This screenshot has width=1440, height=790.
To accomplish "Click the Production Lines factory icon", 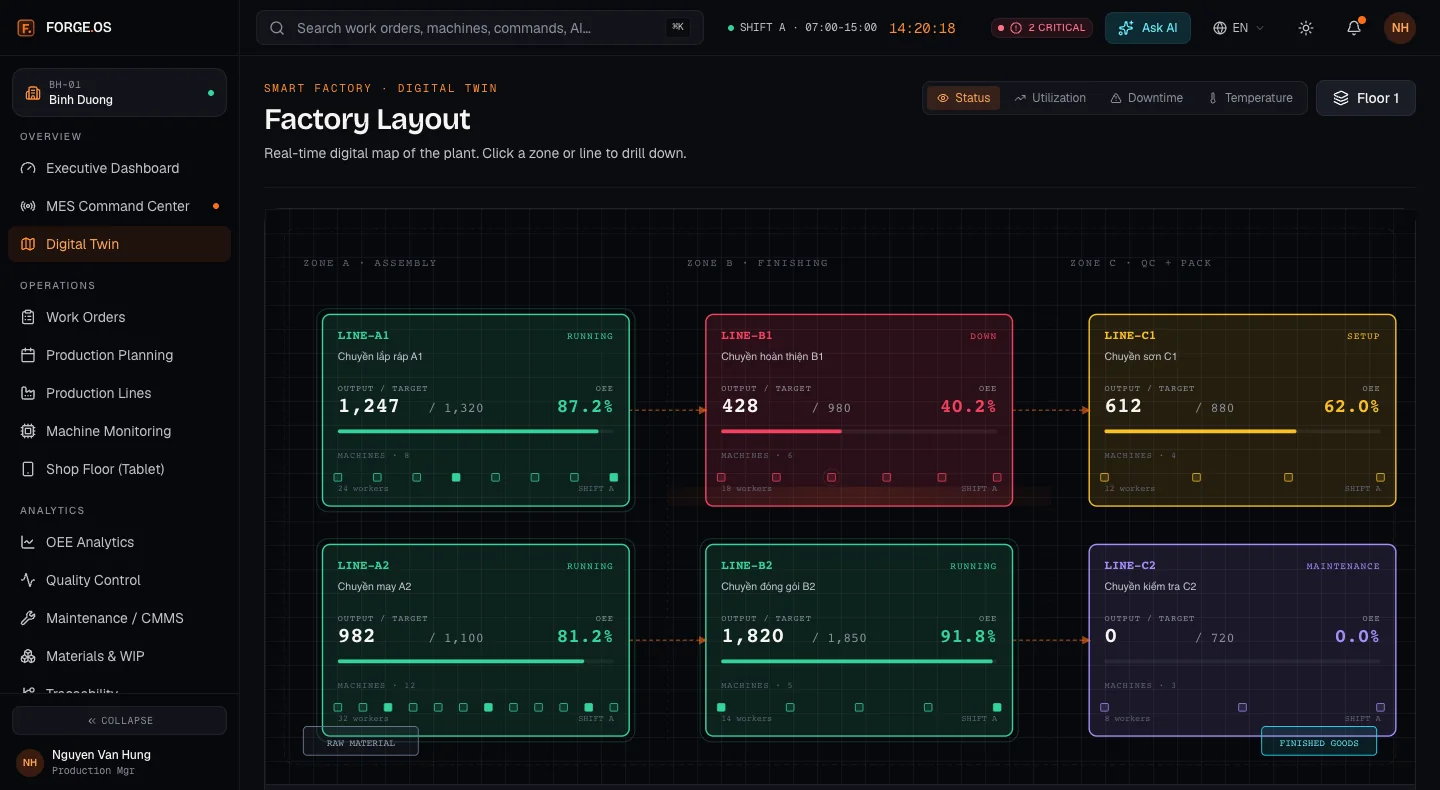I will pyautogui.click(x=28, y=393).
